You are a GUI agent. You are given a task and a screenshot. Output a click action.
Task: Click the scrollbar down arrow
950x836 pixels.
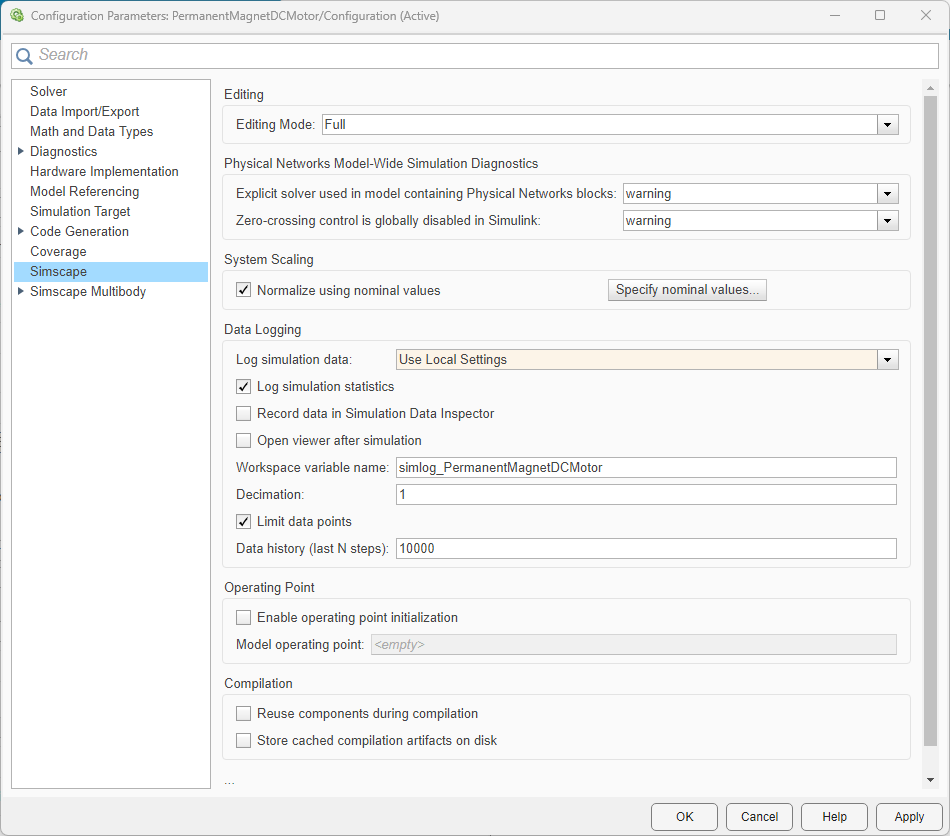click(930, 780)
